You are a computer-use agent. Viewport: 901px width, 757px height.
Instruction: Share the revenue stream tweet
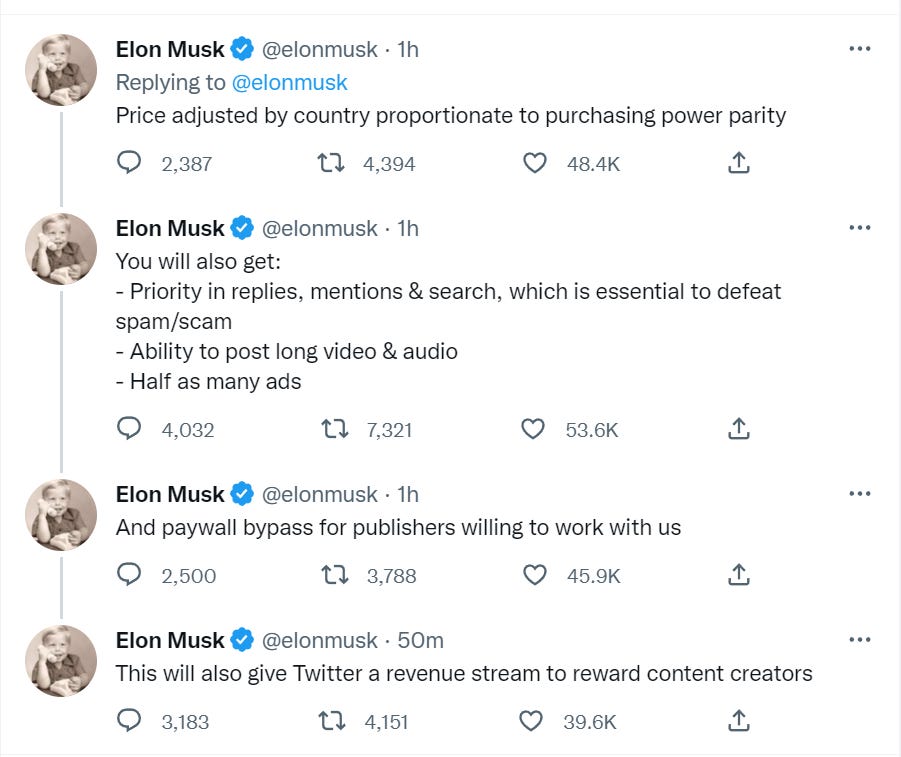[738, 720]
